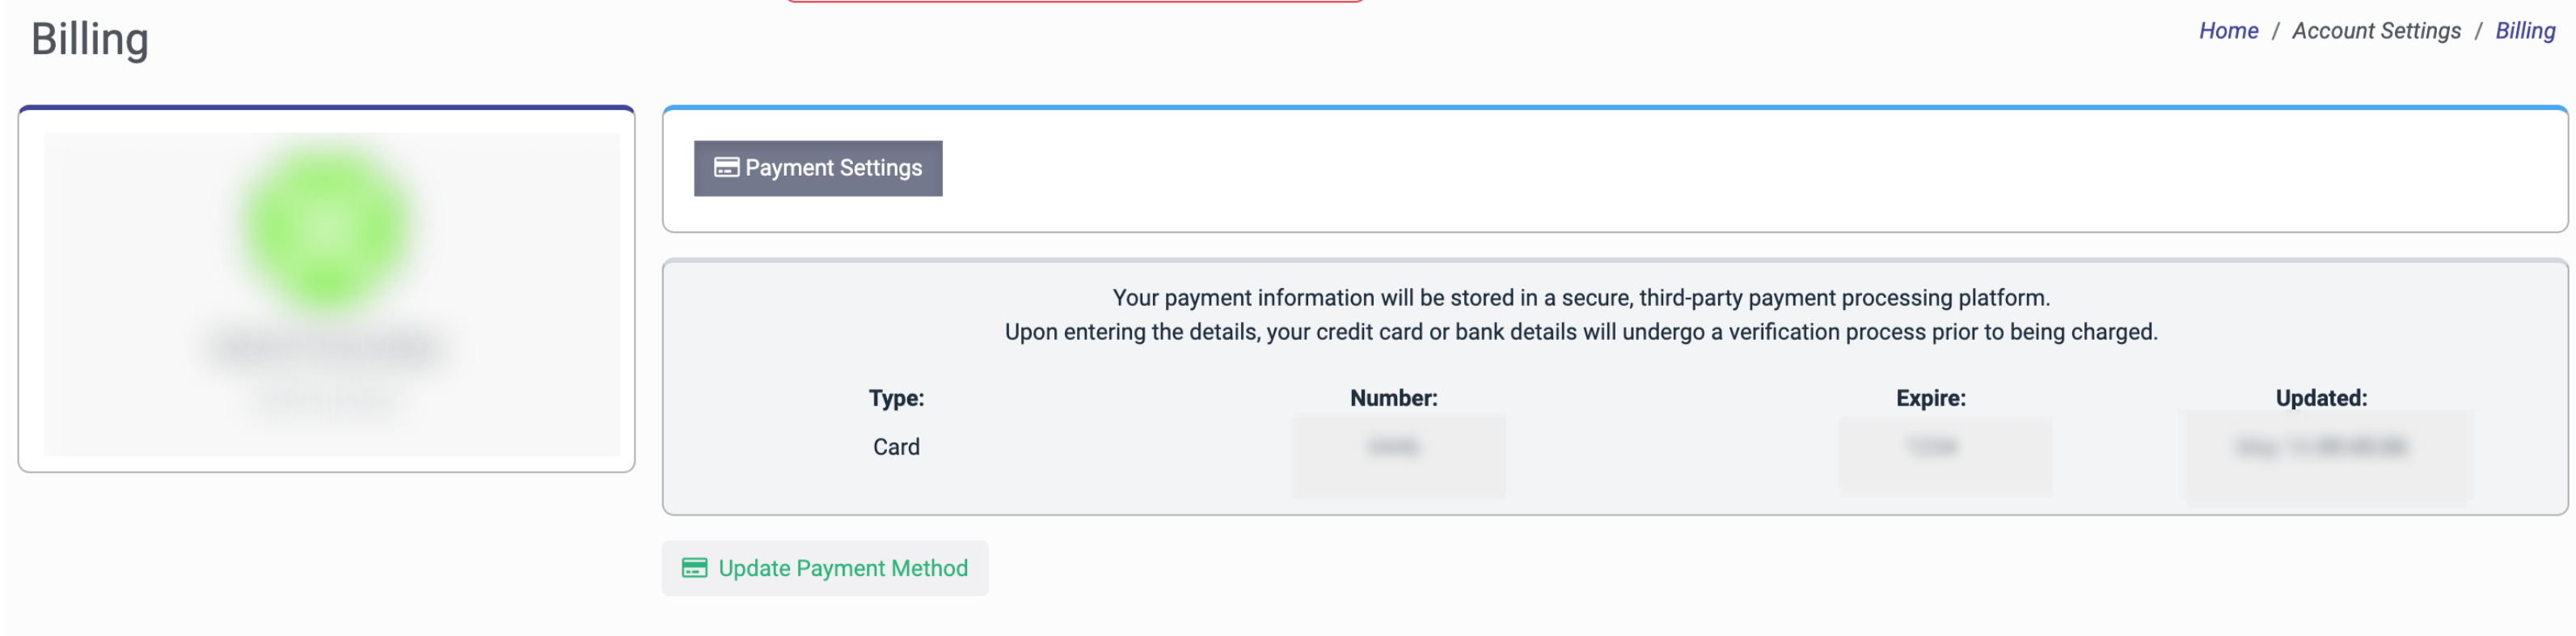The image size is (2576, 636).
Task: Click the Billing page heading
Action: tap(90, 40)
